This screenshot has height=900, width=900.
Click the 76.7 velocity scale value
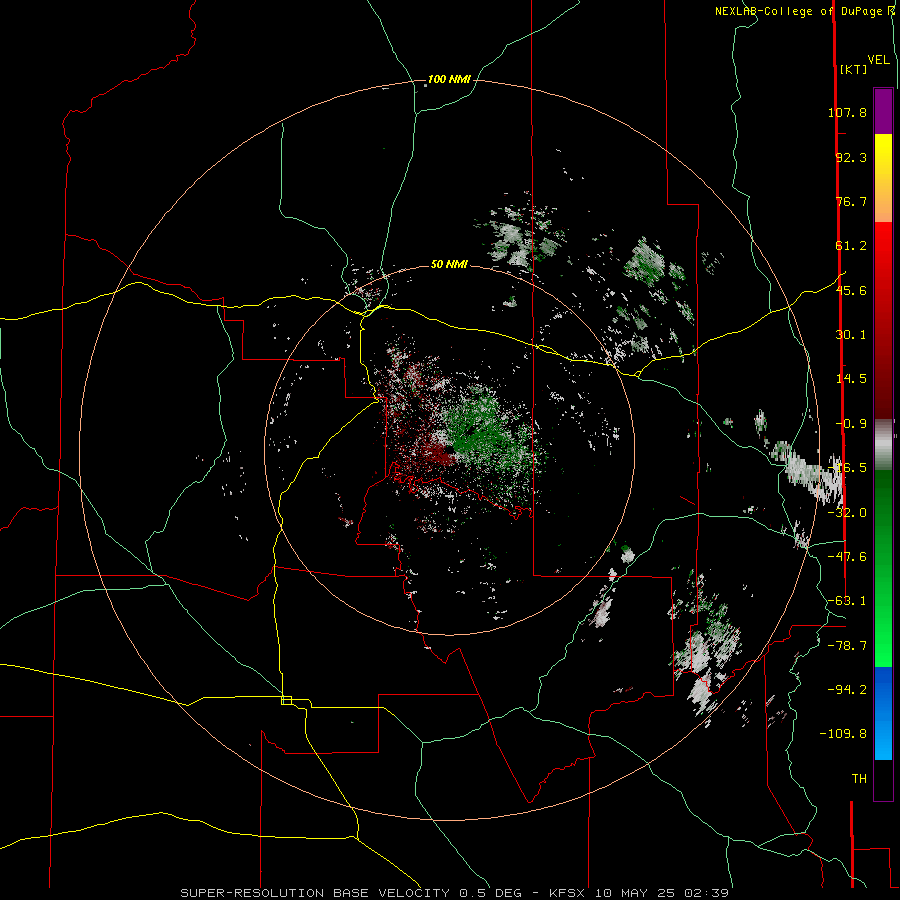851,201
